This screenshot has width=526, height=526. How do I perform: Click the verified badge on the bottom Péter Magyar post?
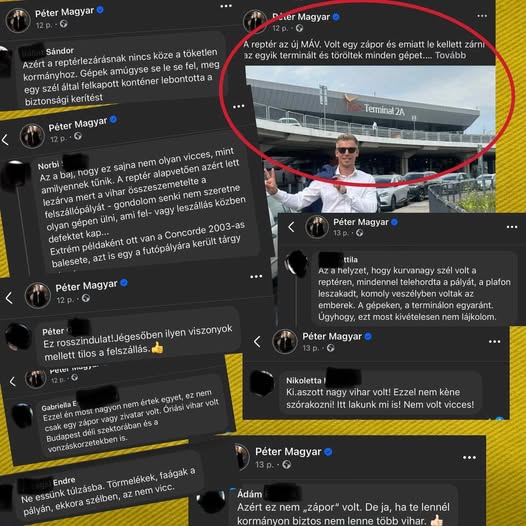pyautogui.click(x=328, y=452)
